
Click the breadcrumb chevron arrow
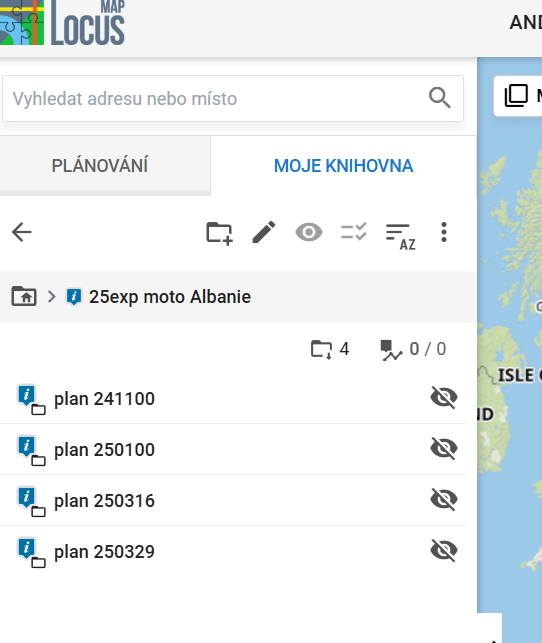pyautogui.click(x=51, y=296)
